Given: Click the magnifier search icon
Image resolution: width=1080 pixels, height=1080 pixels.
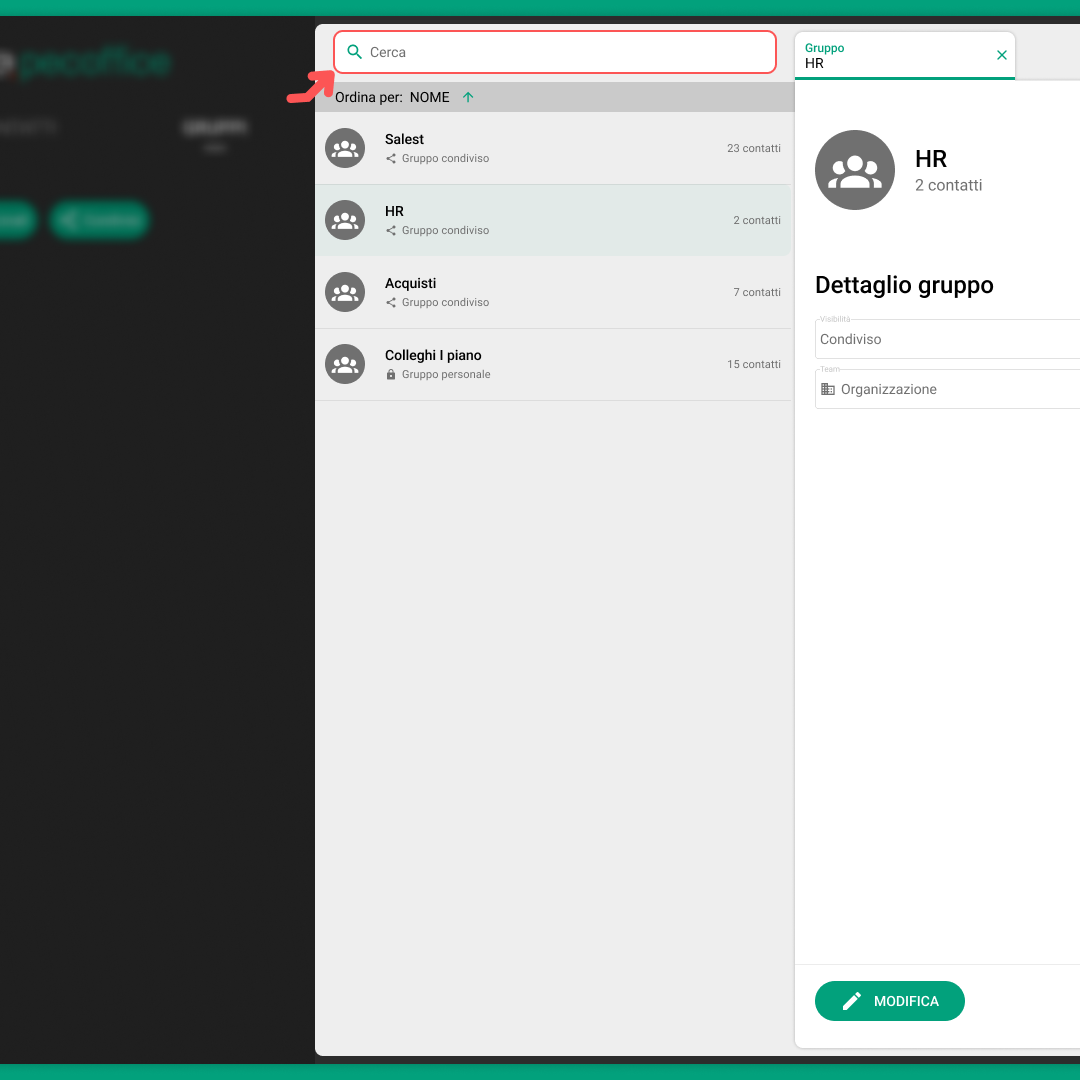Looking at the screenshot, I should point(354,52).
